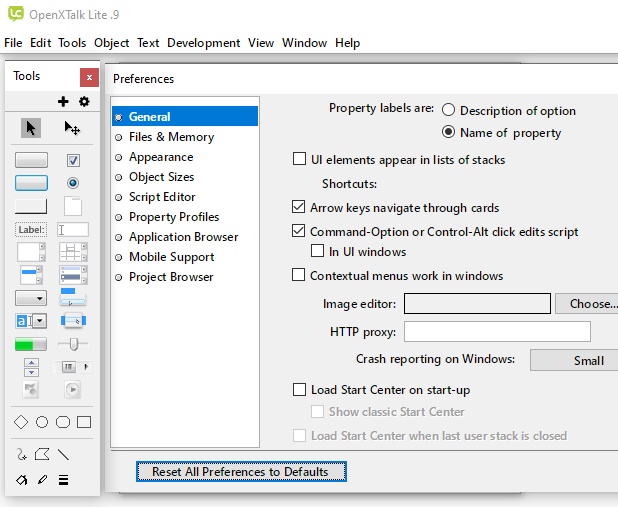Select the oval graphic tool
Image resolution: width=618 pixels, height=507 pixels.
(x=42, y=422)
